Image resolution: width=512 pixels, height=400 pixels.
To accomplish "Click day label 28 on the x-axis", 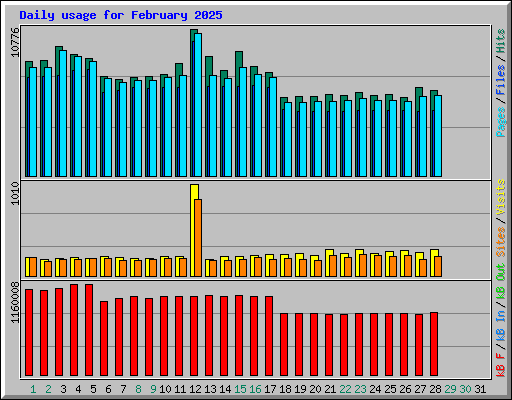I will [435, 389].
